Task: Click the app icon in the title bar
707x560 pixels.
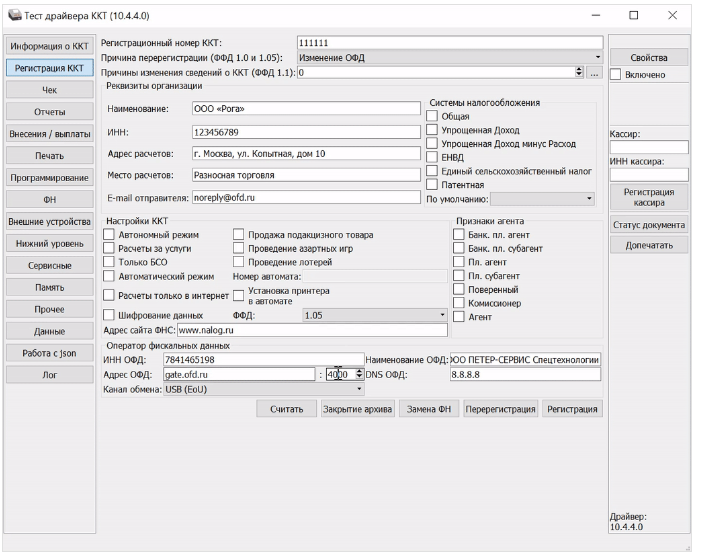Action: [x=13, y=16]
